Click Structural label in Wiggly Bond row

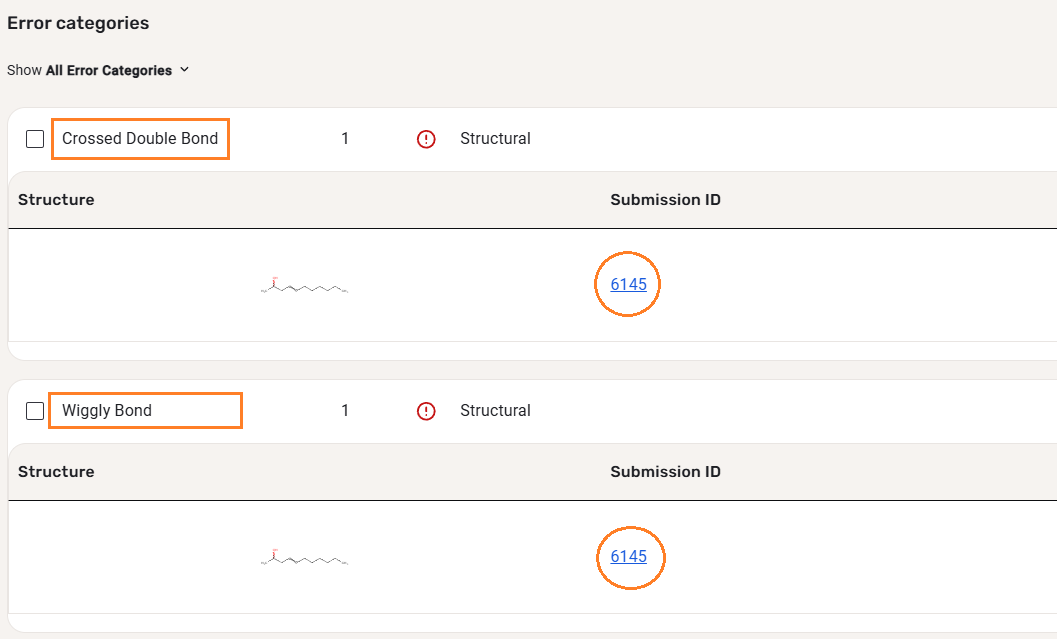(x=495, y=411)
